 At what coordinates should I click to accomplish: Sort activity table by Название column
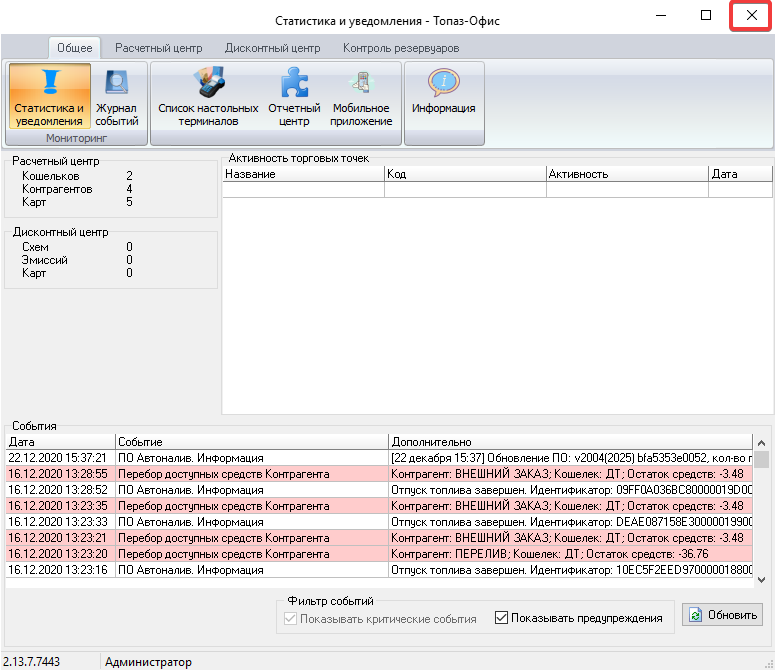click(x=303, y=174)
